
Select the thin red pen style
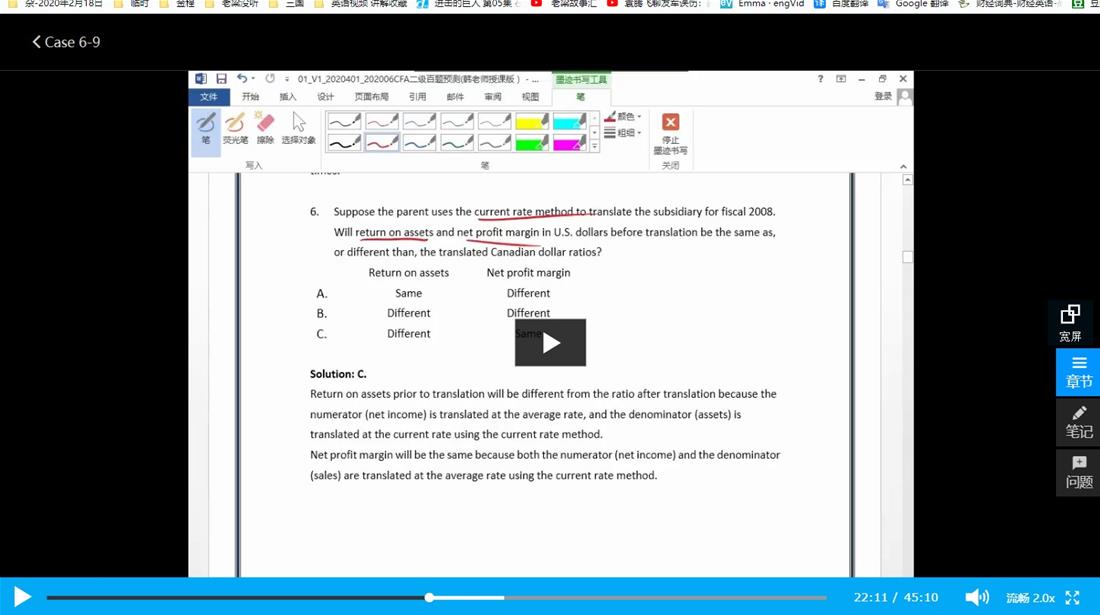click(x=382, y=121)
